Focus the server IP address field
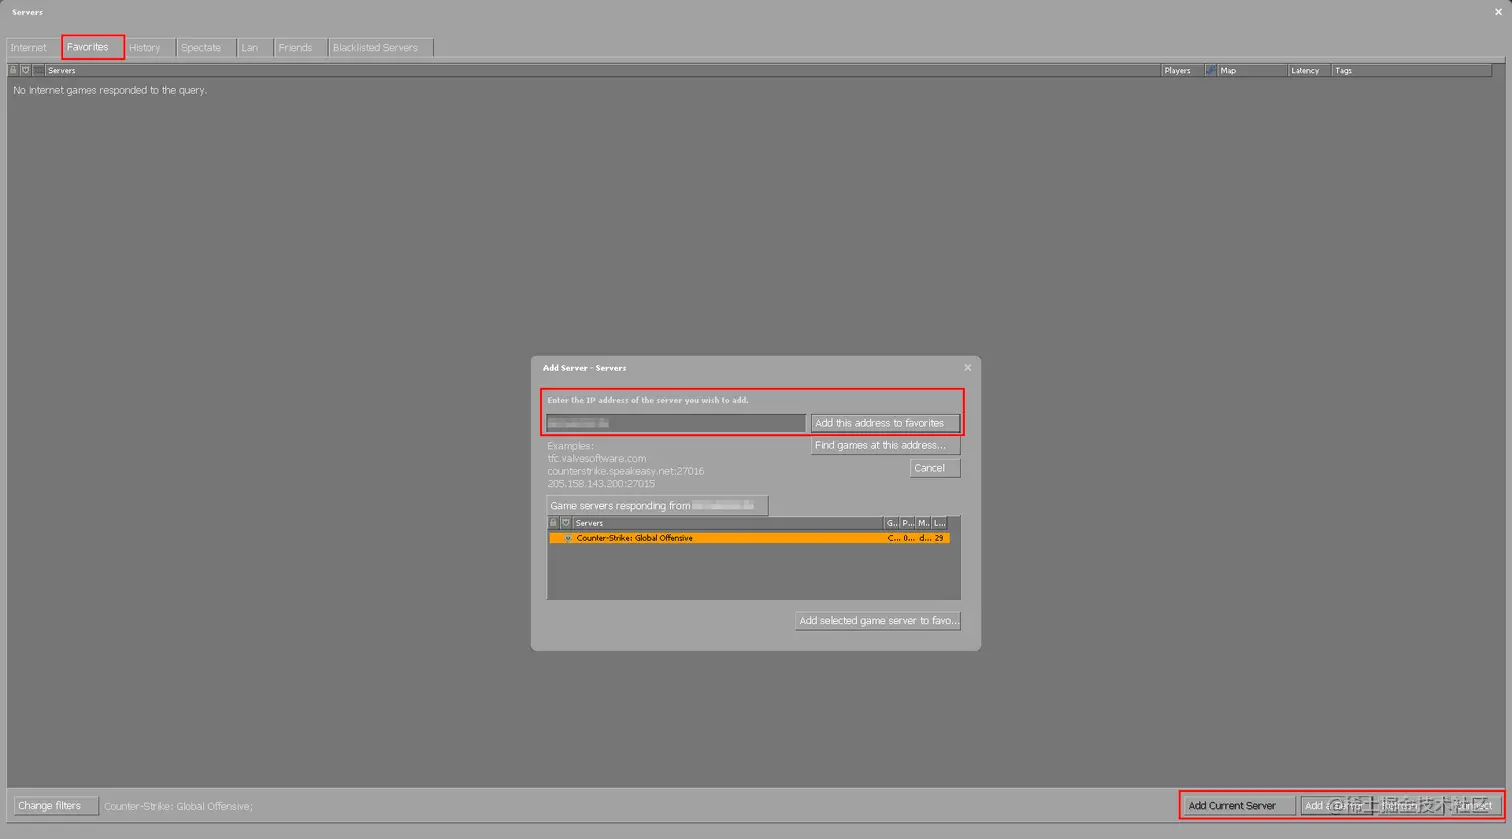 676,424
